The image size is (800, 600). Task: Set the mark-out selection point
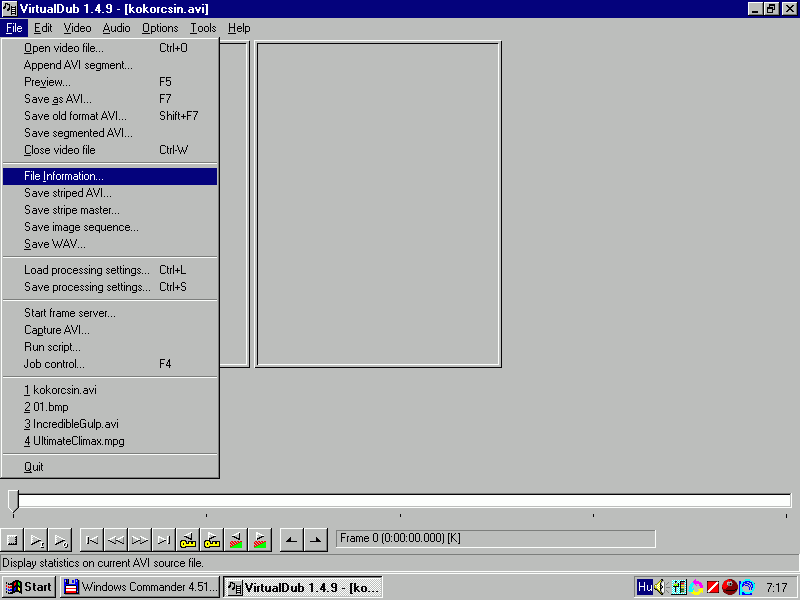(x=315, y=540)
